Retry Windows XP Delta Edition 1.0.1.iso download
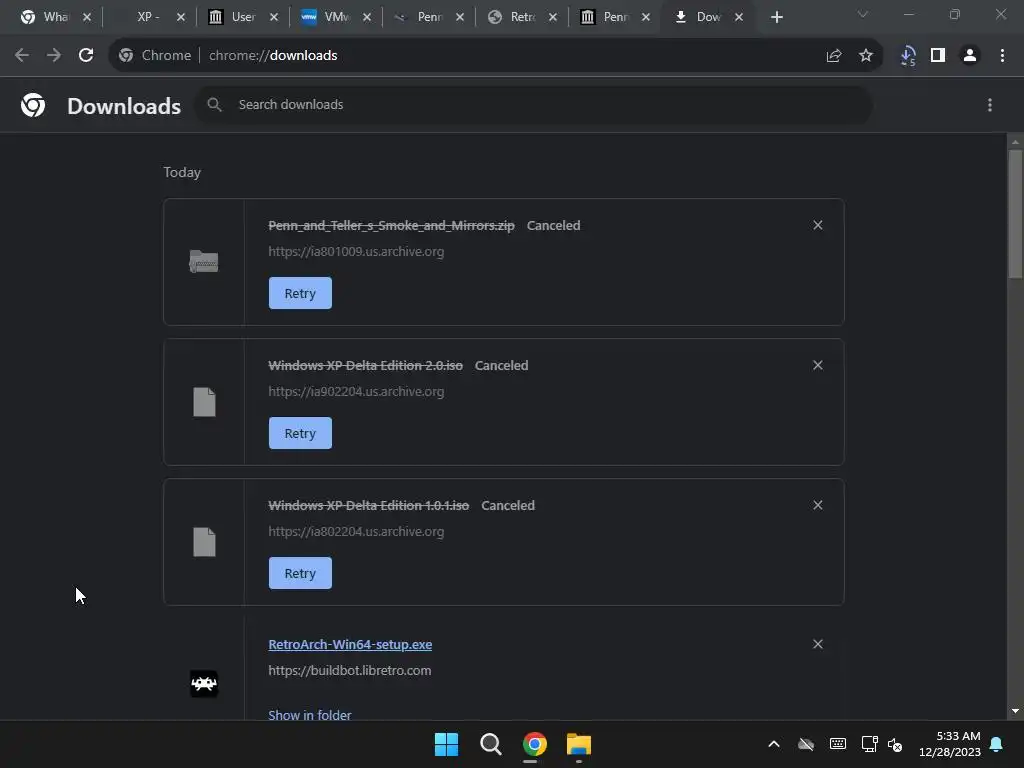Image resolution: width=1024 pixels, height=768 pixels. tap(300, 573)
